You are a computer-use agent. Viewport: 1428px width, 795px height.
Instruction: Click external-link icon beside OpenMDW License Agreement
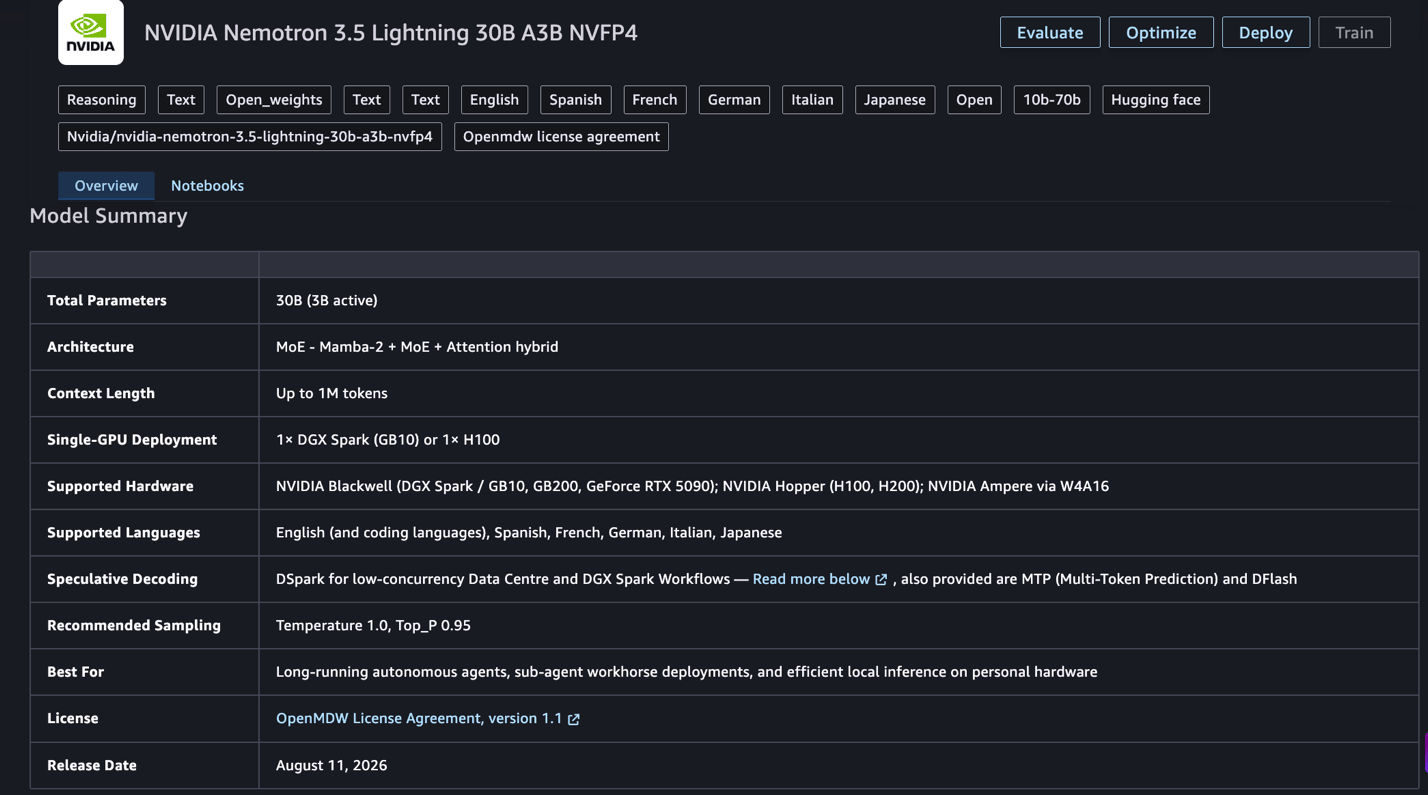[x=574, y=719]
